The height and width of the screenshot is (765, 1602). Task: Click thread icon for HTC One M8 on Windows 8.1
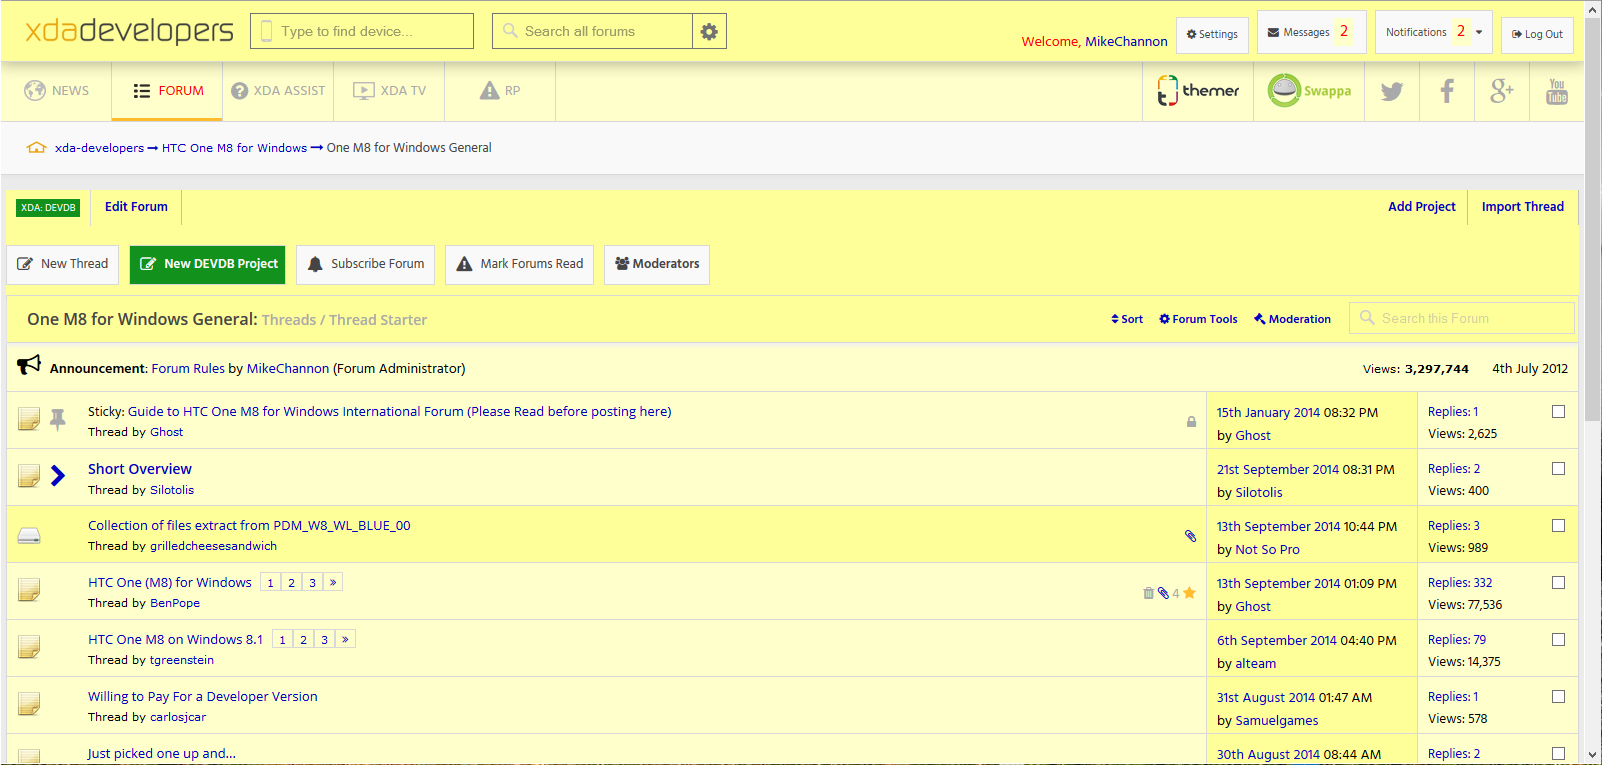29,647
